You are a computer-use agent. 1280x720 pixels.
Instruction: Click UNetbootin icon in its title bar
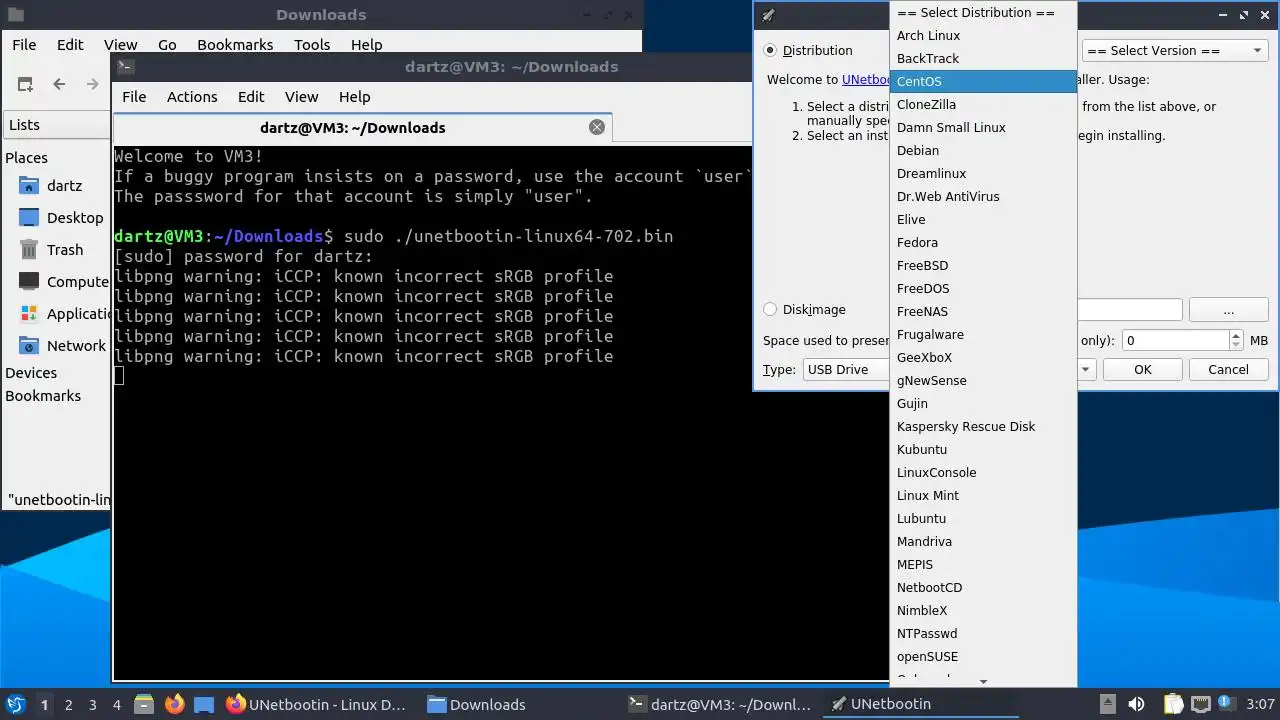point(767,15)
